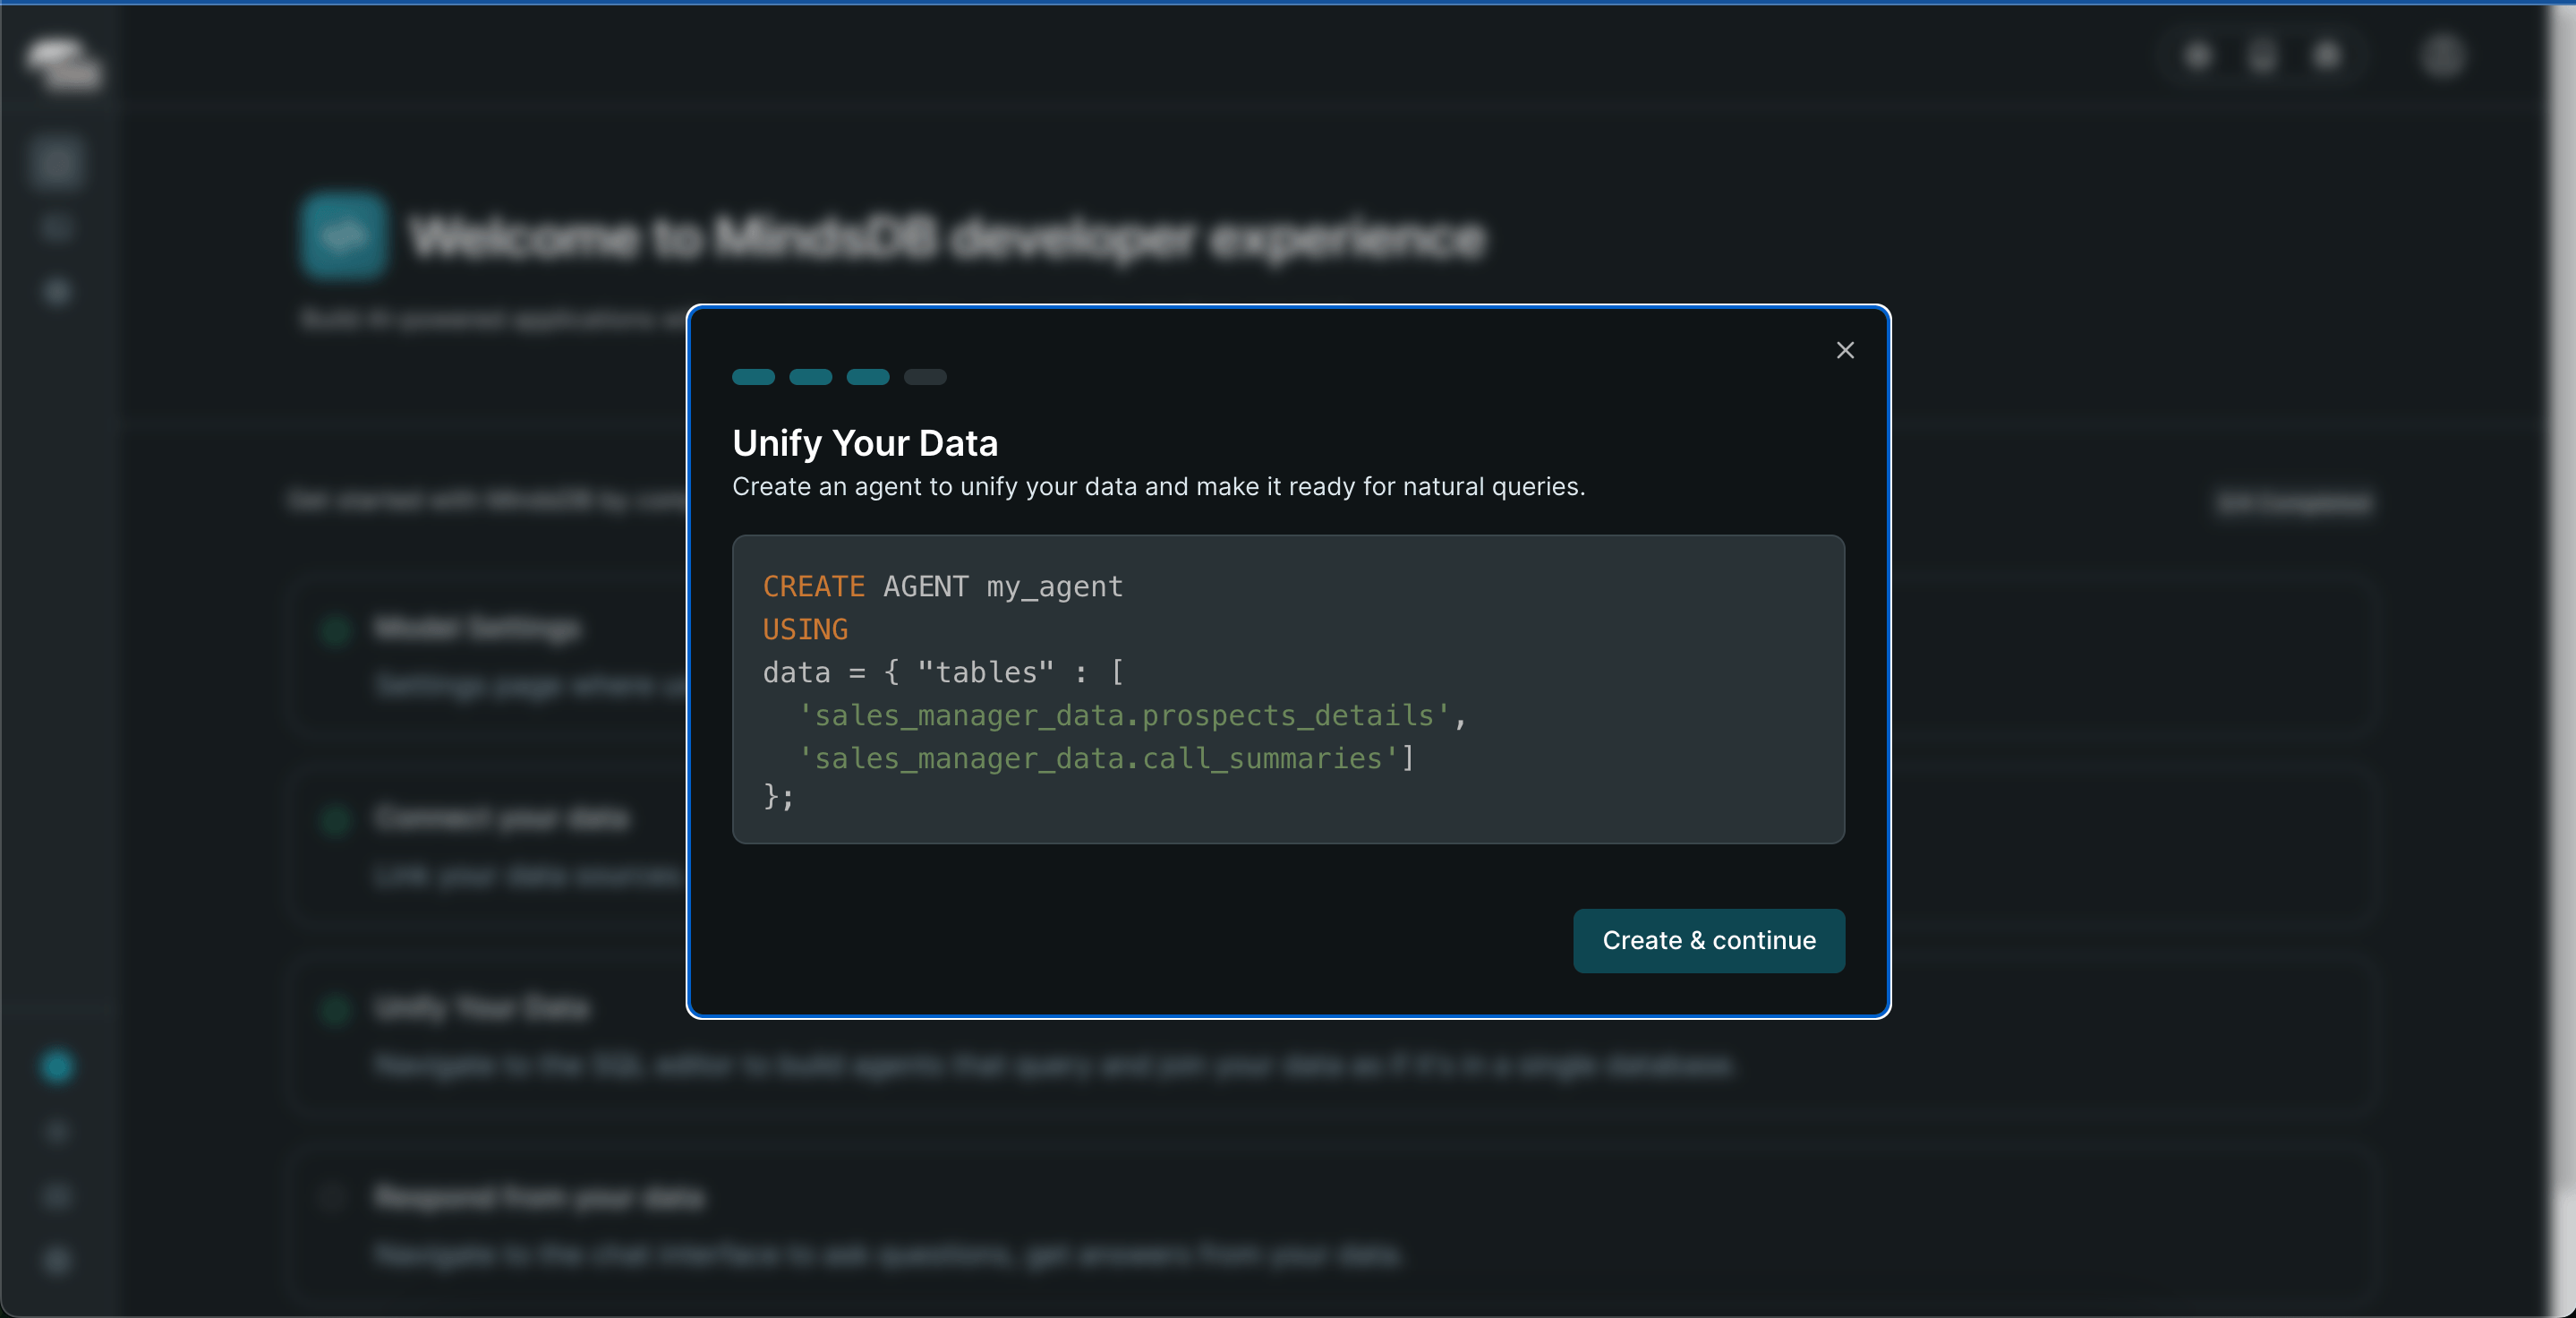
Task: Toggle the Model Settings checklist circle
Action: point(335,631)
